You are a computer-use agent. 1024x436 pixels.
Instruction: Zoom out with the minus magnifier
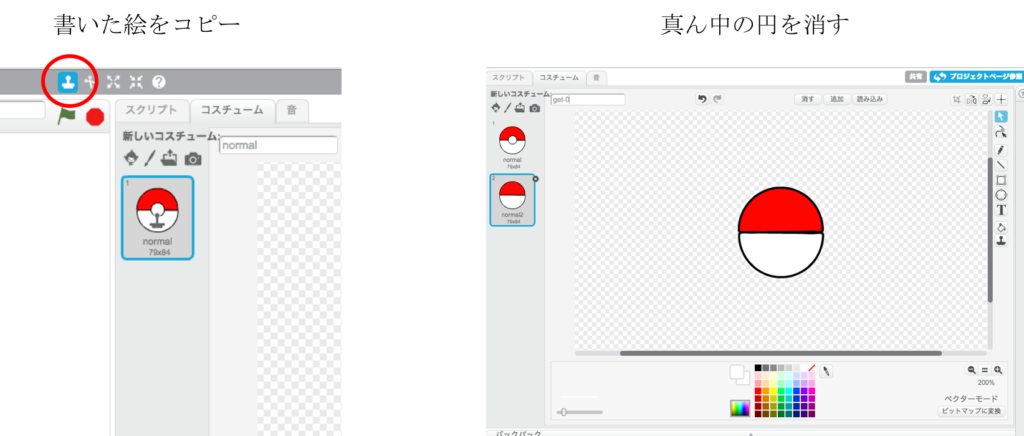click(972, 369)
